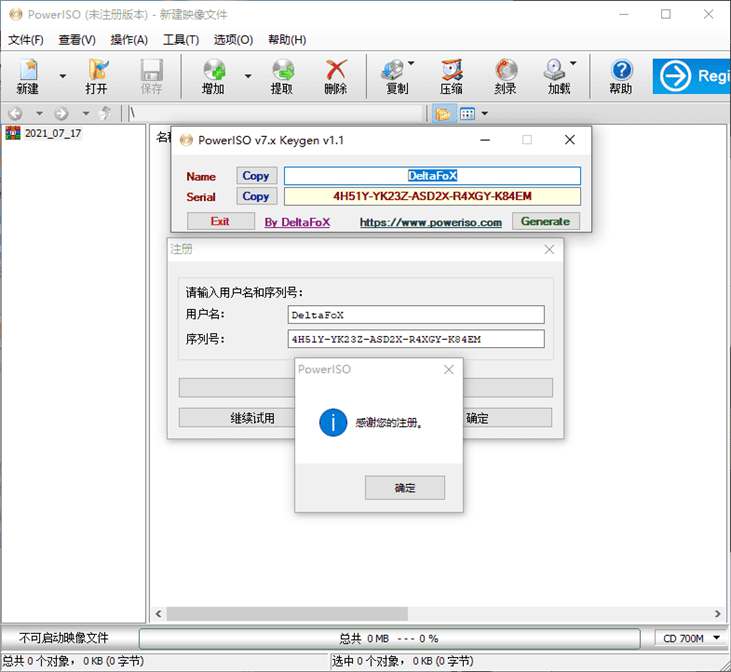
Task: Click the 刻录 (Burn) disc icon
Action: coord(505,76)
